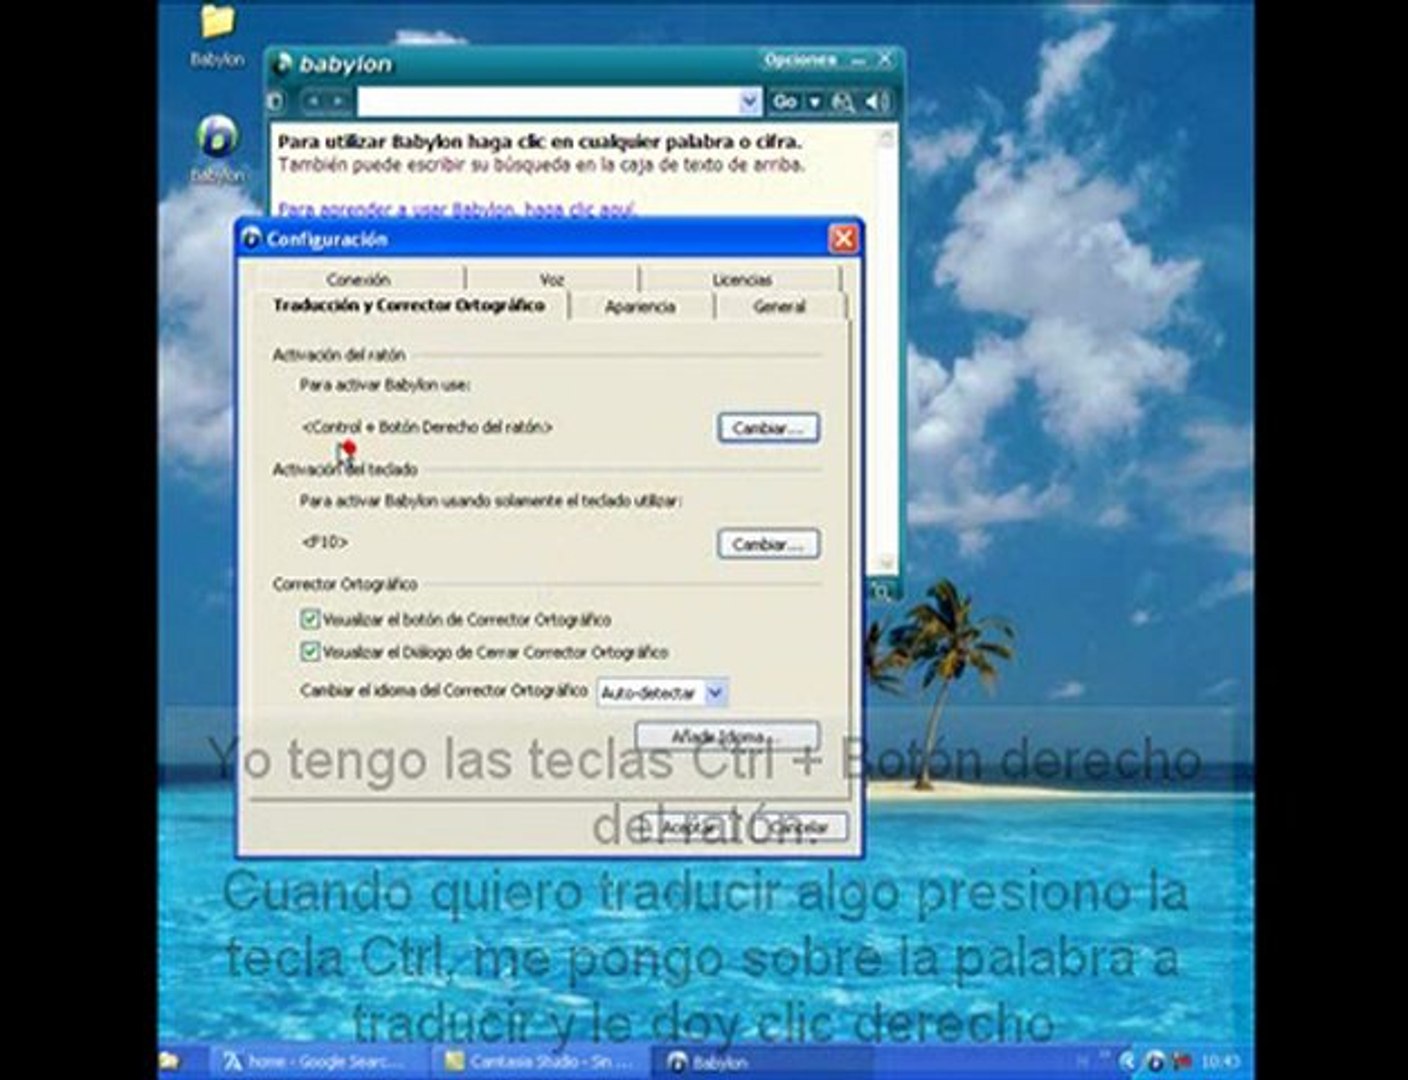Viewport: 1408px width, 1080px height.
Task: Click the Añade Idioma button
Action: [728, 737]
